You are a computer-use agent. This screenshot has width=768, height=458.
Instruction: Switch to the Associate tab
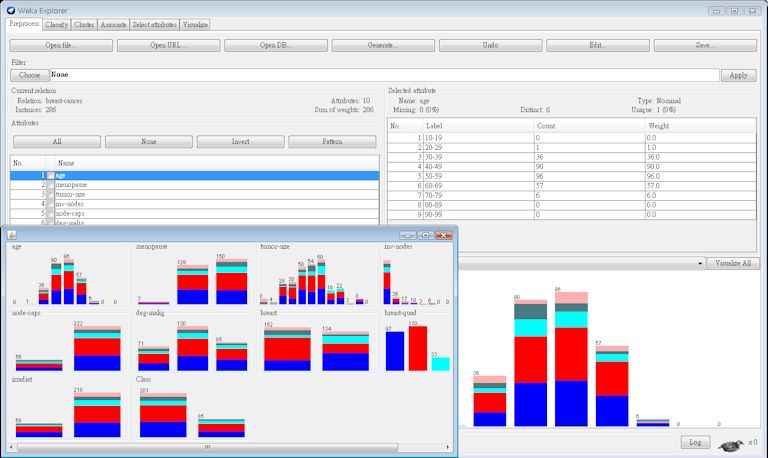point(113,24)
